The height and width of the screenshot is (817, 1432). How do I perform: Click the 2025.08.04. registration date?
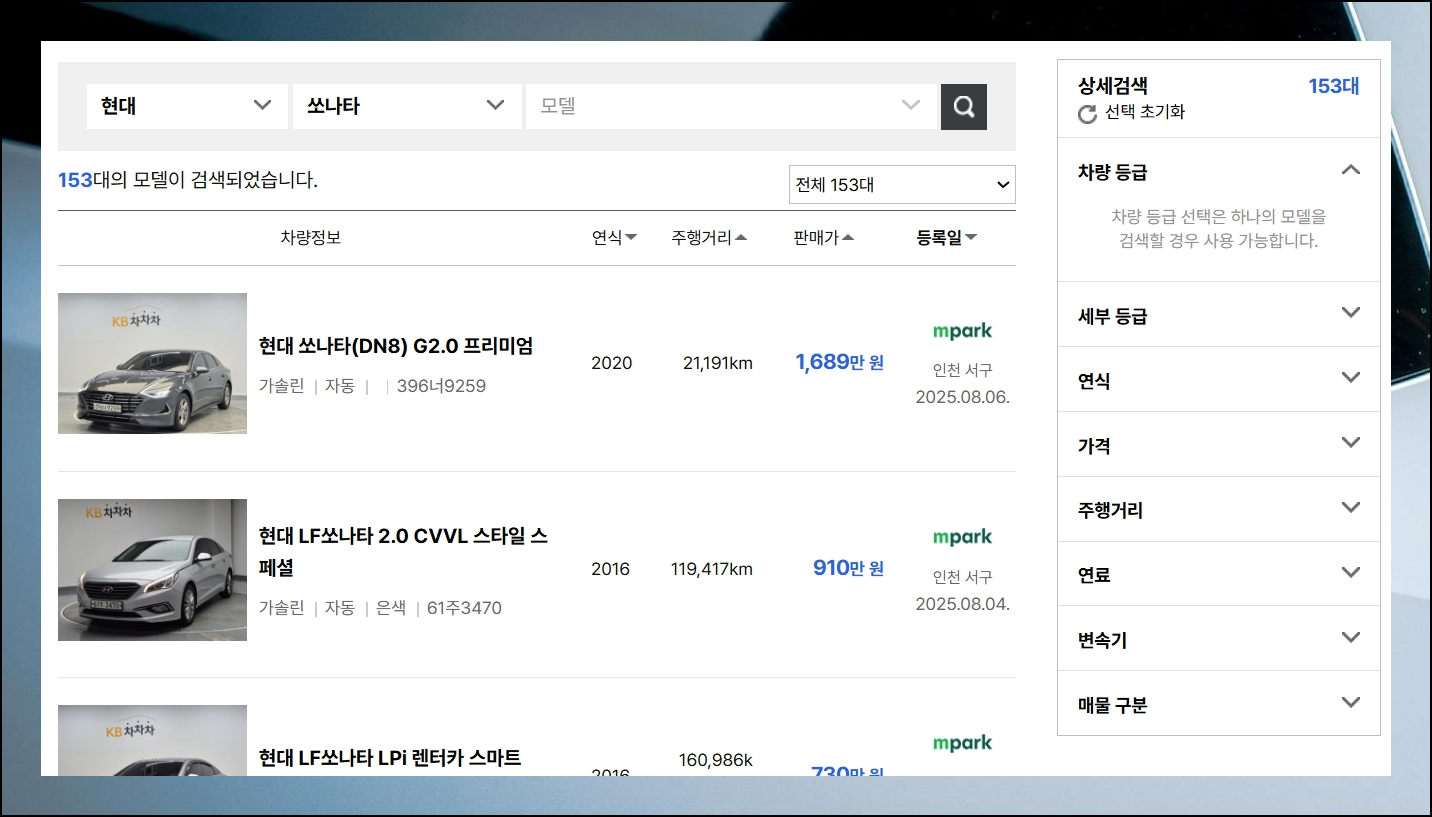tap(963, 604)
